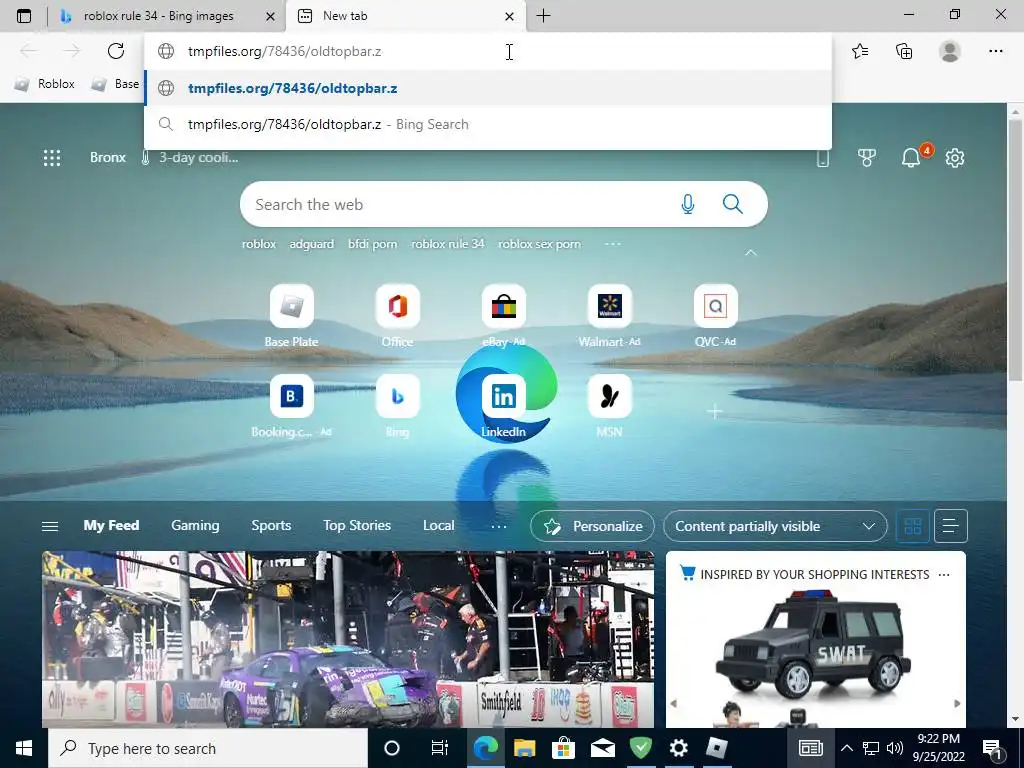The height and width of the screenshot is (768, 1024).
Task: Open the Favorites star icon
Action: pyautogui.click(x=860, y=51)
